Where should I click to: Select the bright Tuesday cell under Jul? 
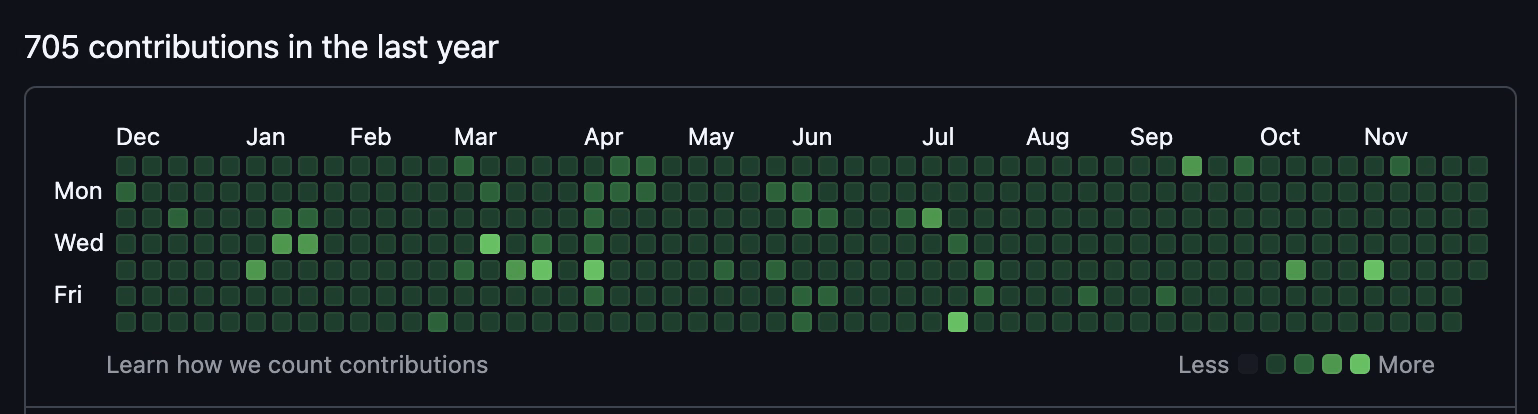click(932, 217)
